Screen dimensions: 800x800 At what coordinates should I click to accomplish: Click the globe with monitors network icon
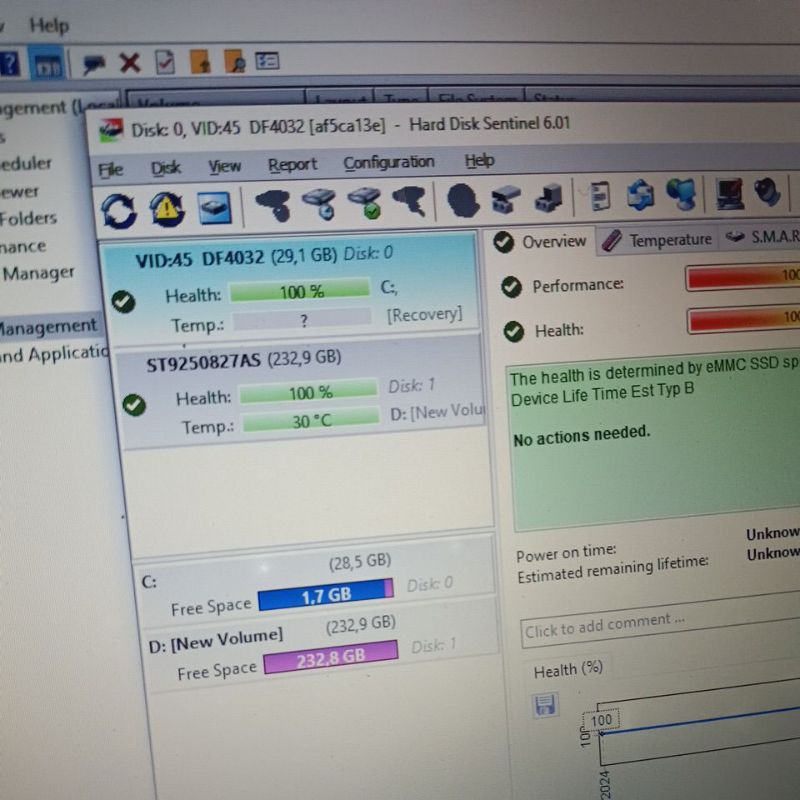[682, 194]
